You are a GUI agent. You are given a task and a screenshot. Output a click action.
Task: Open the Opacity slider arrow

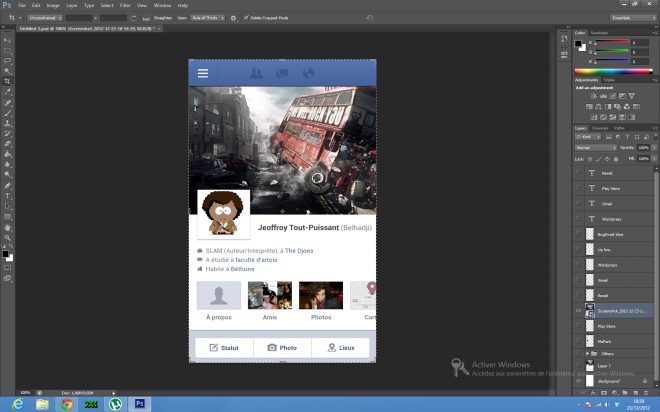point(654,148)
